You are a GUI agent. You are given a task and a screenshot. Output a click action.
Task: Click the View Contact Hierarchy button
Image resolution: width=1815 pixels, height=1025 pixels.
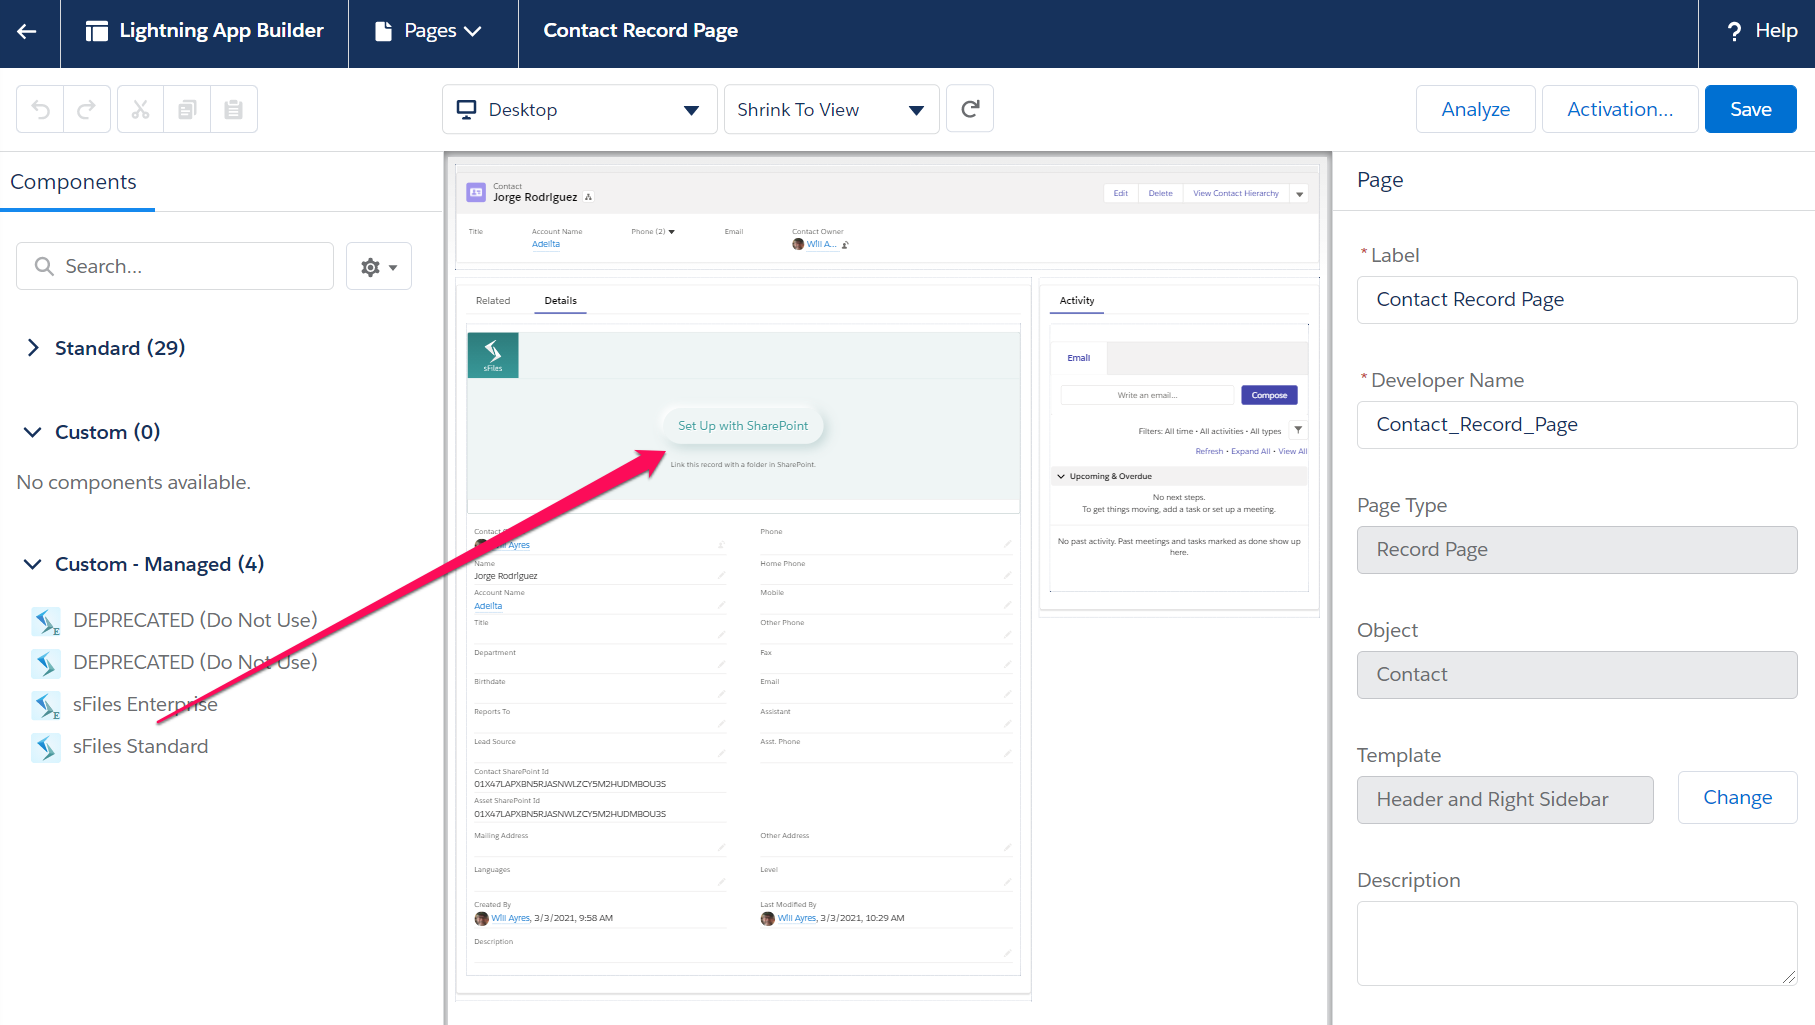[x=1235, y=194]
